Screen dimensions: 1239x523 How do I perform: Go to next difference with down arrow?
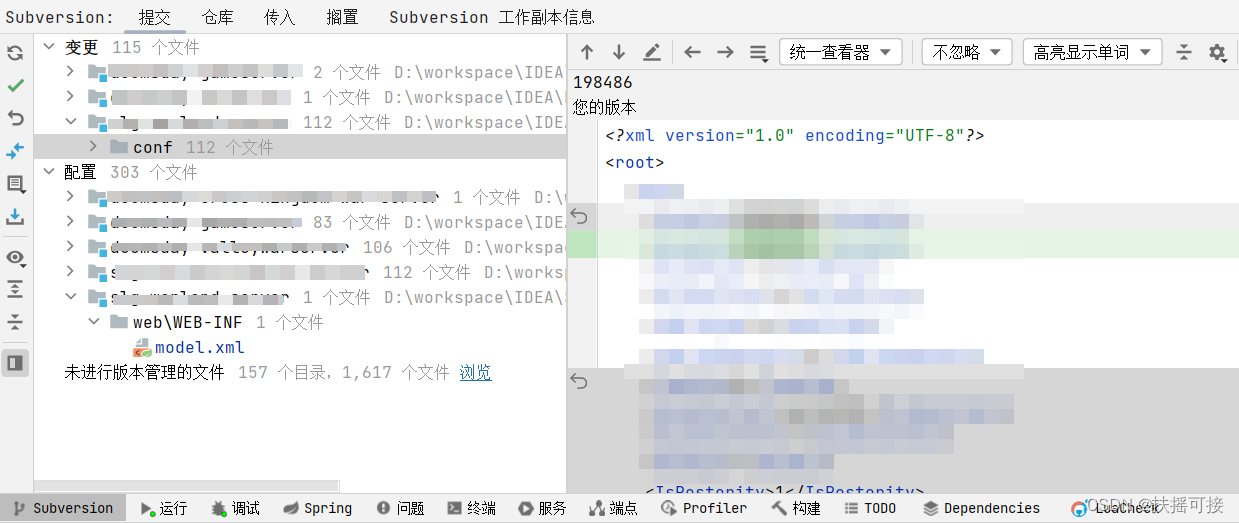619,52
